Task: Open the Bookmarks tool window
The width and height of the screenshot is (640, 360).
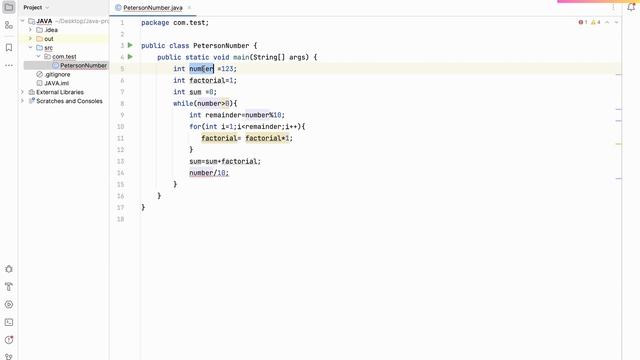Action: pos(9,48)
